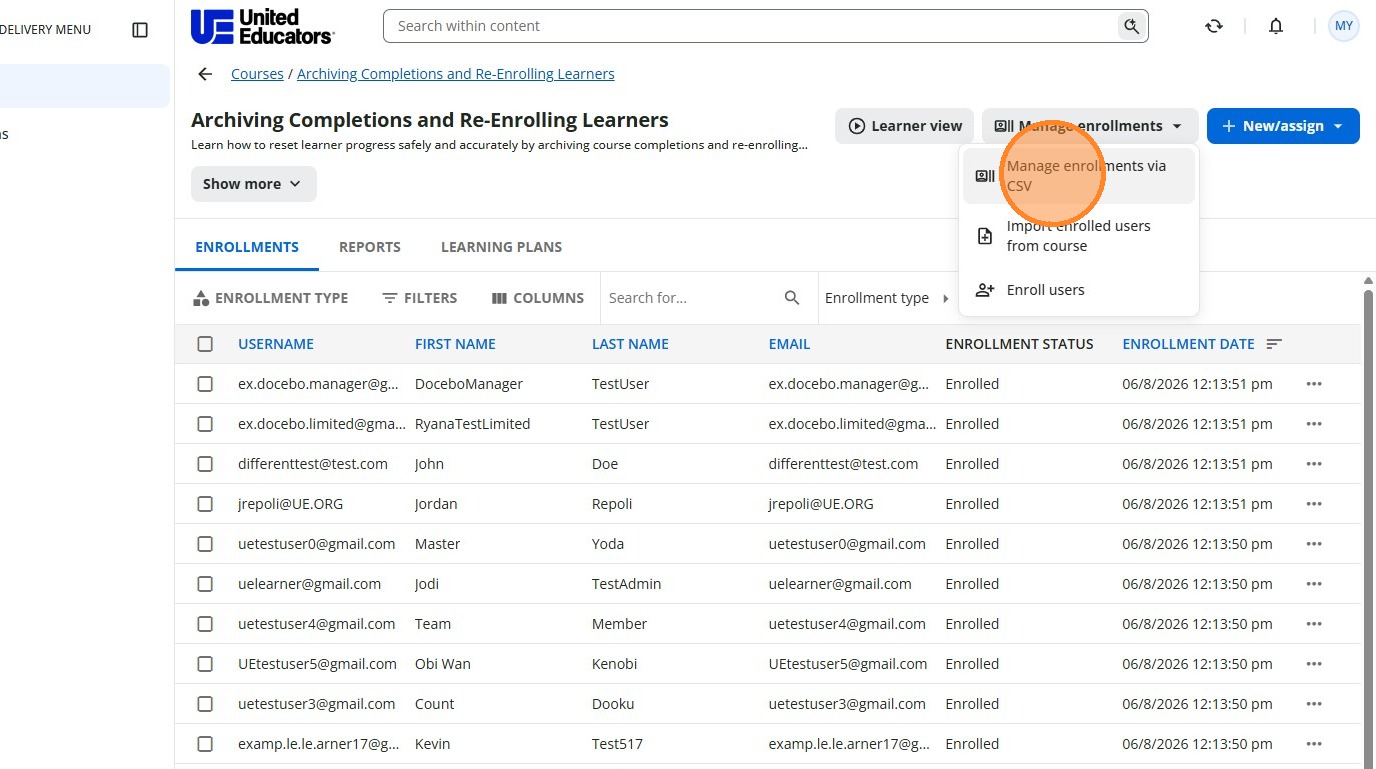This screenshot has width=1376, height=769.
Task: Expand the Show more description
Action: pos(254,184)
